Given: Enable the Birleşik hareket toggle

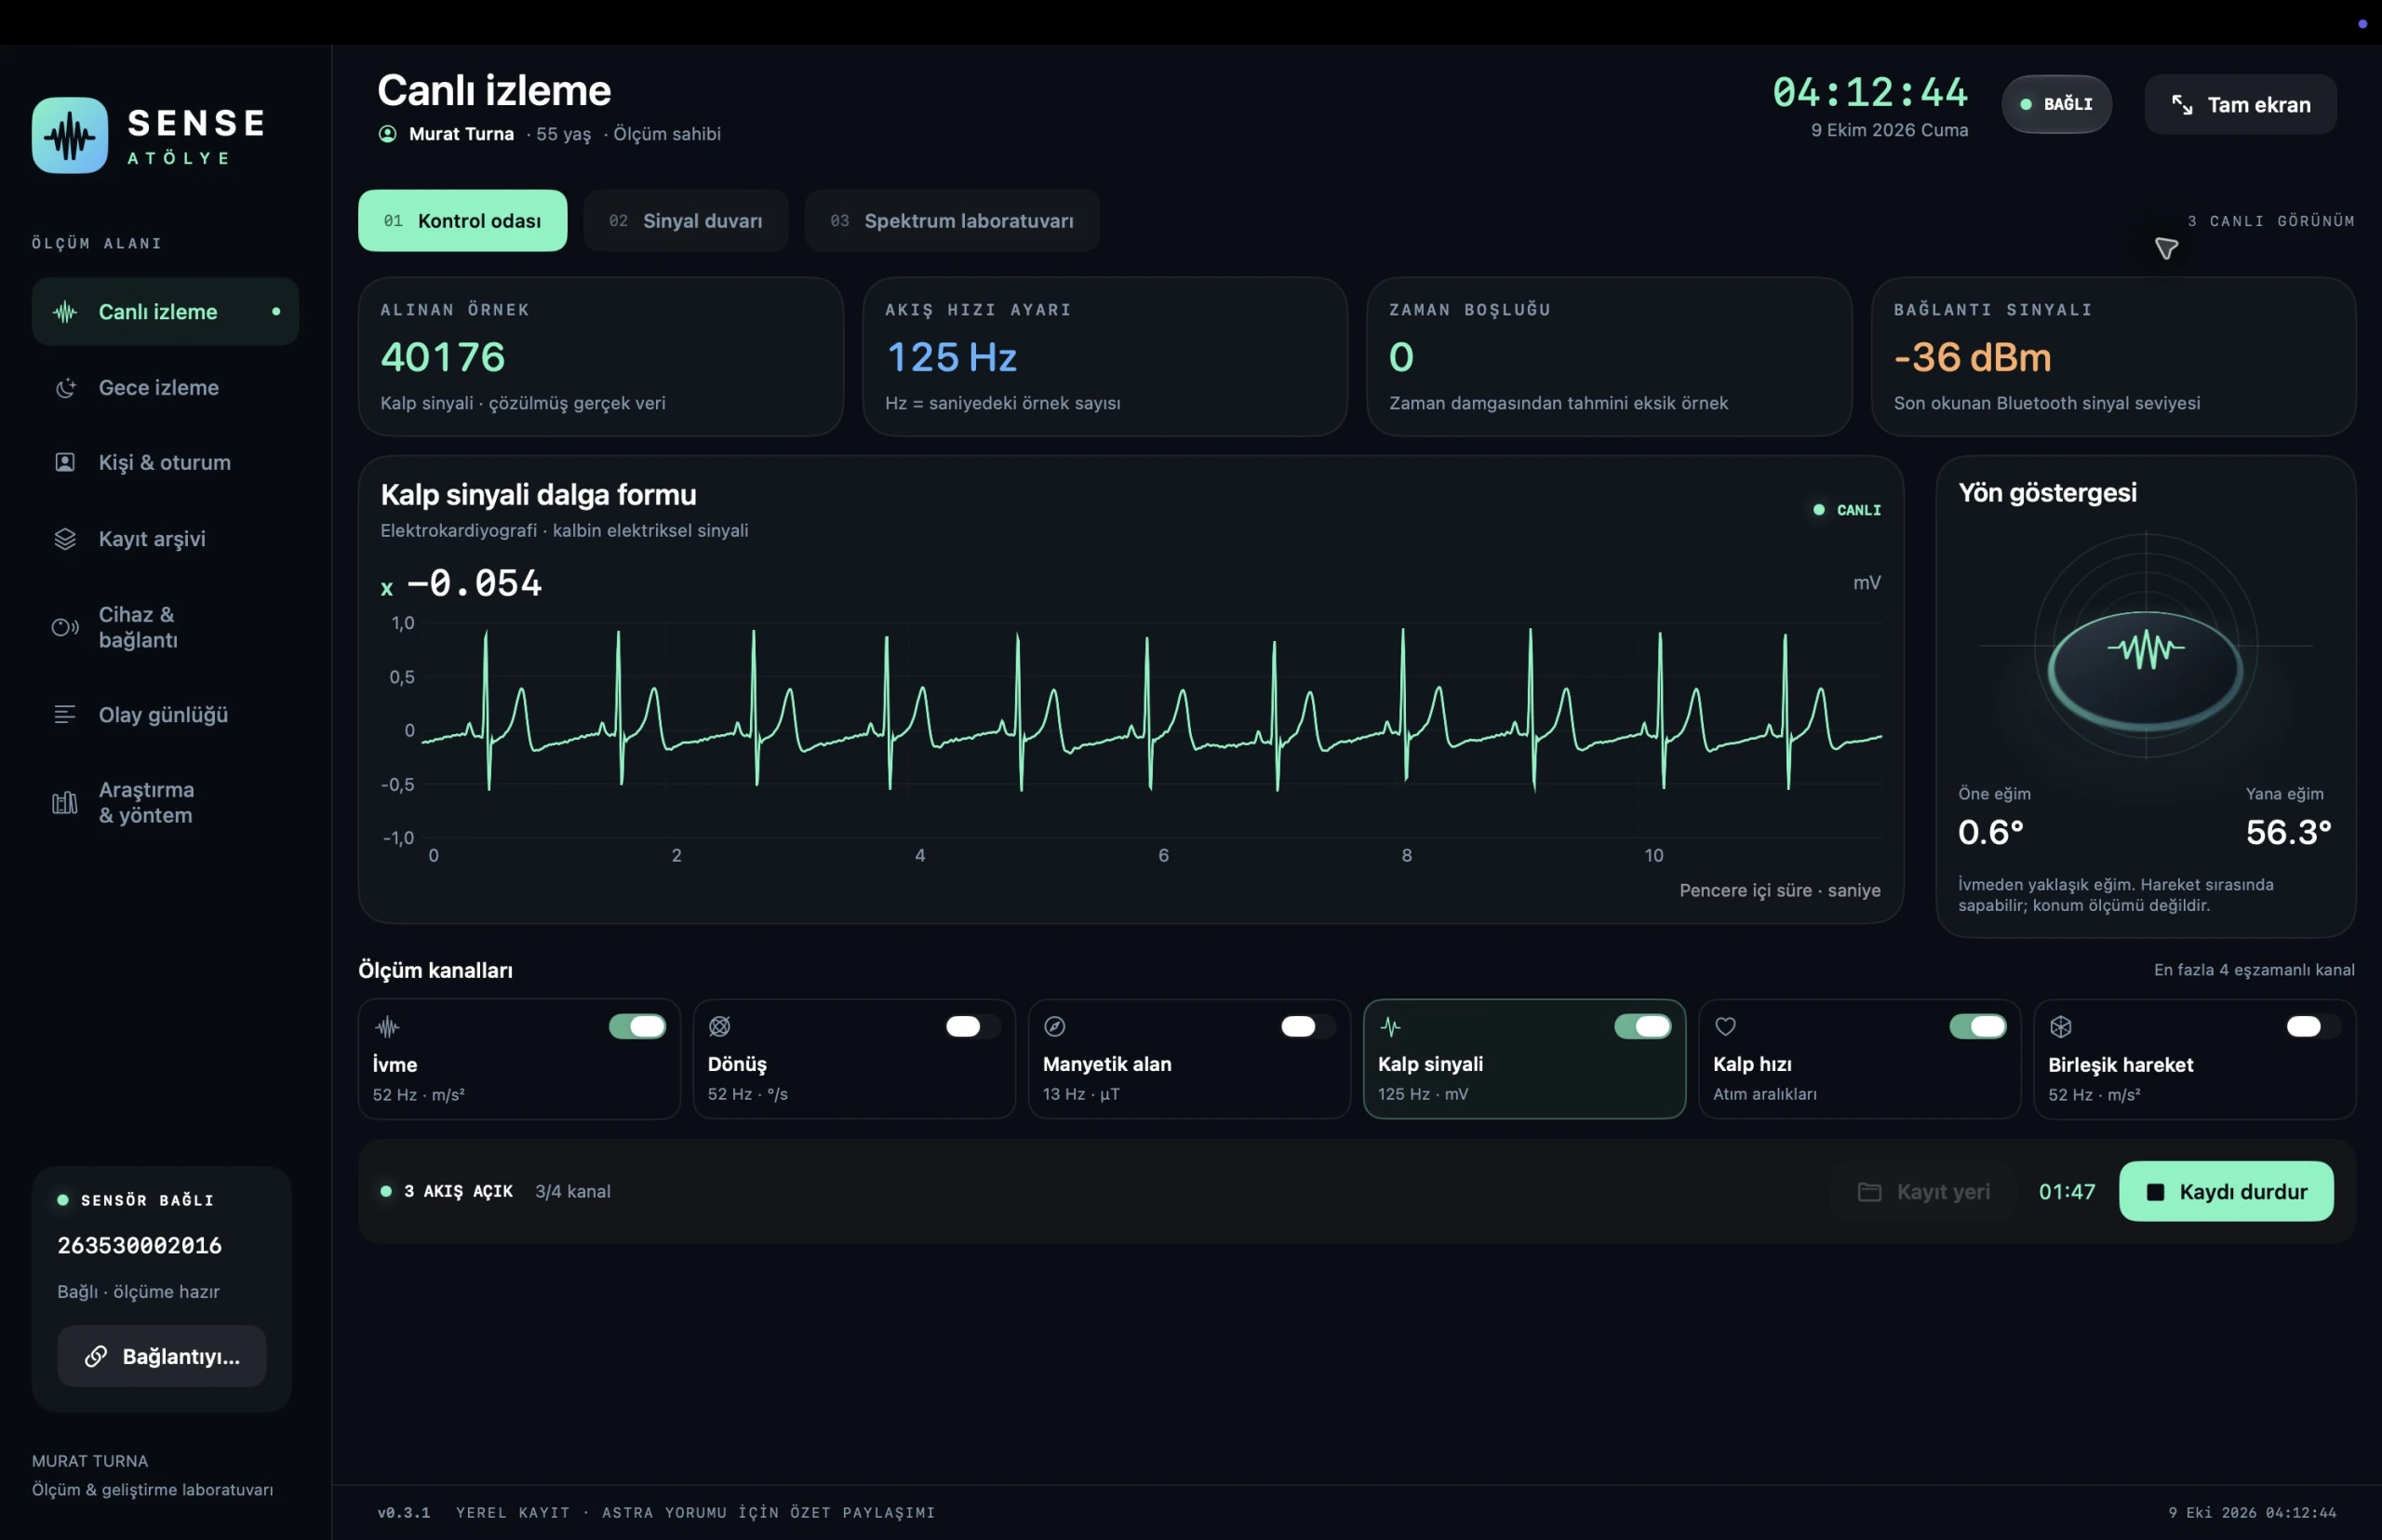Looking at the screenshot, I should click(2313, 1026).
